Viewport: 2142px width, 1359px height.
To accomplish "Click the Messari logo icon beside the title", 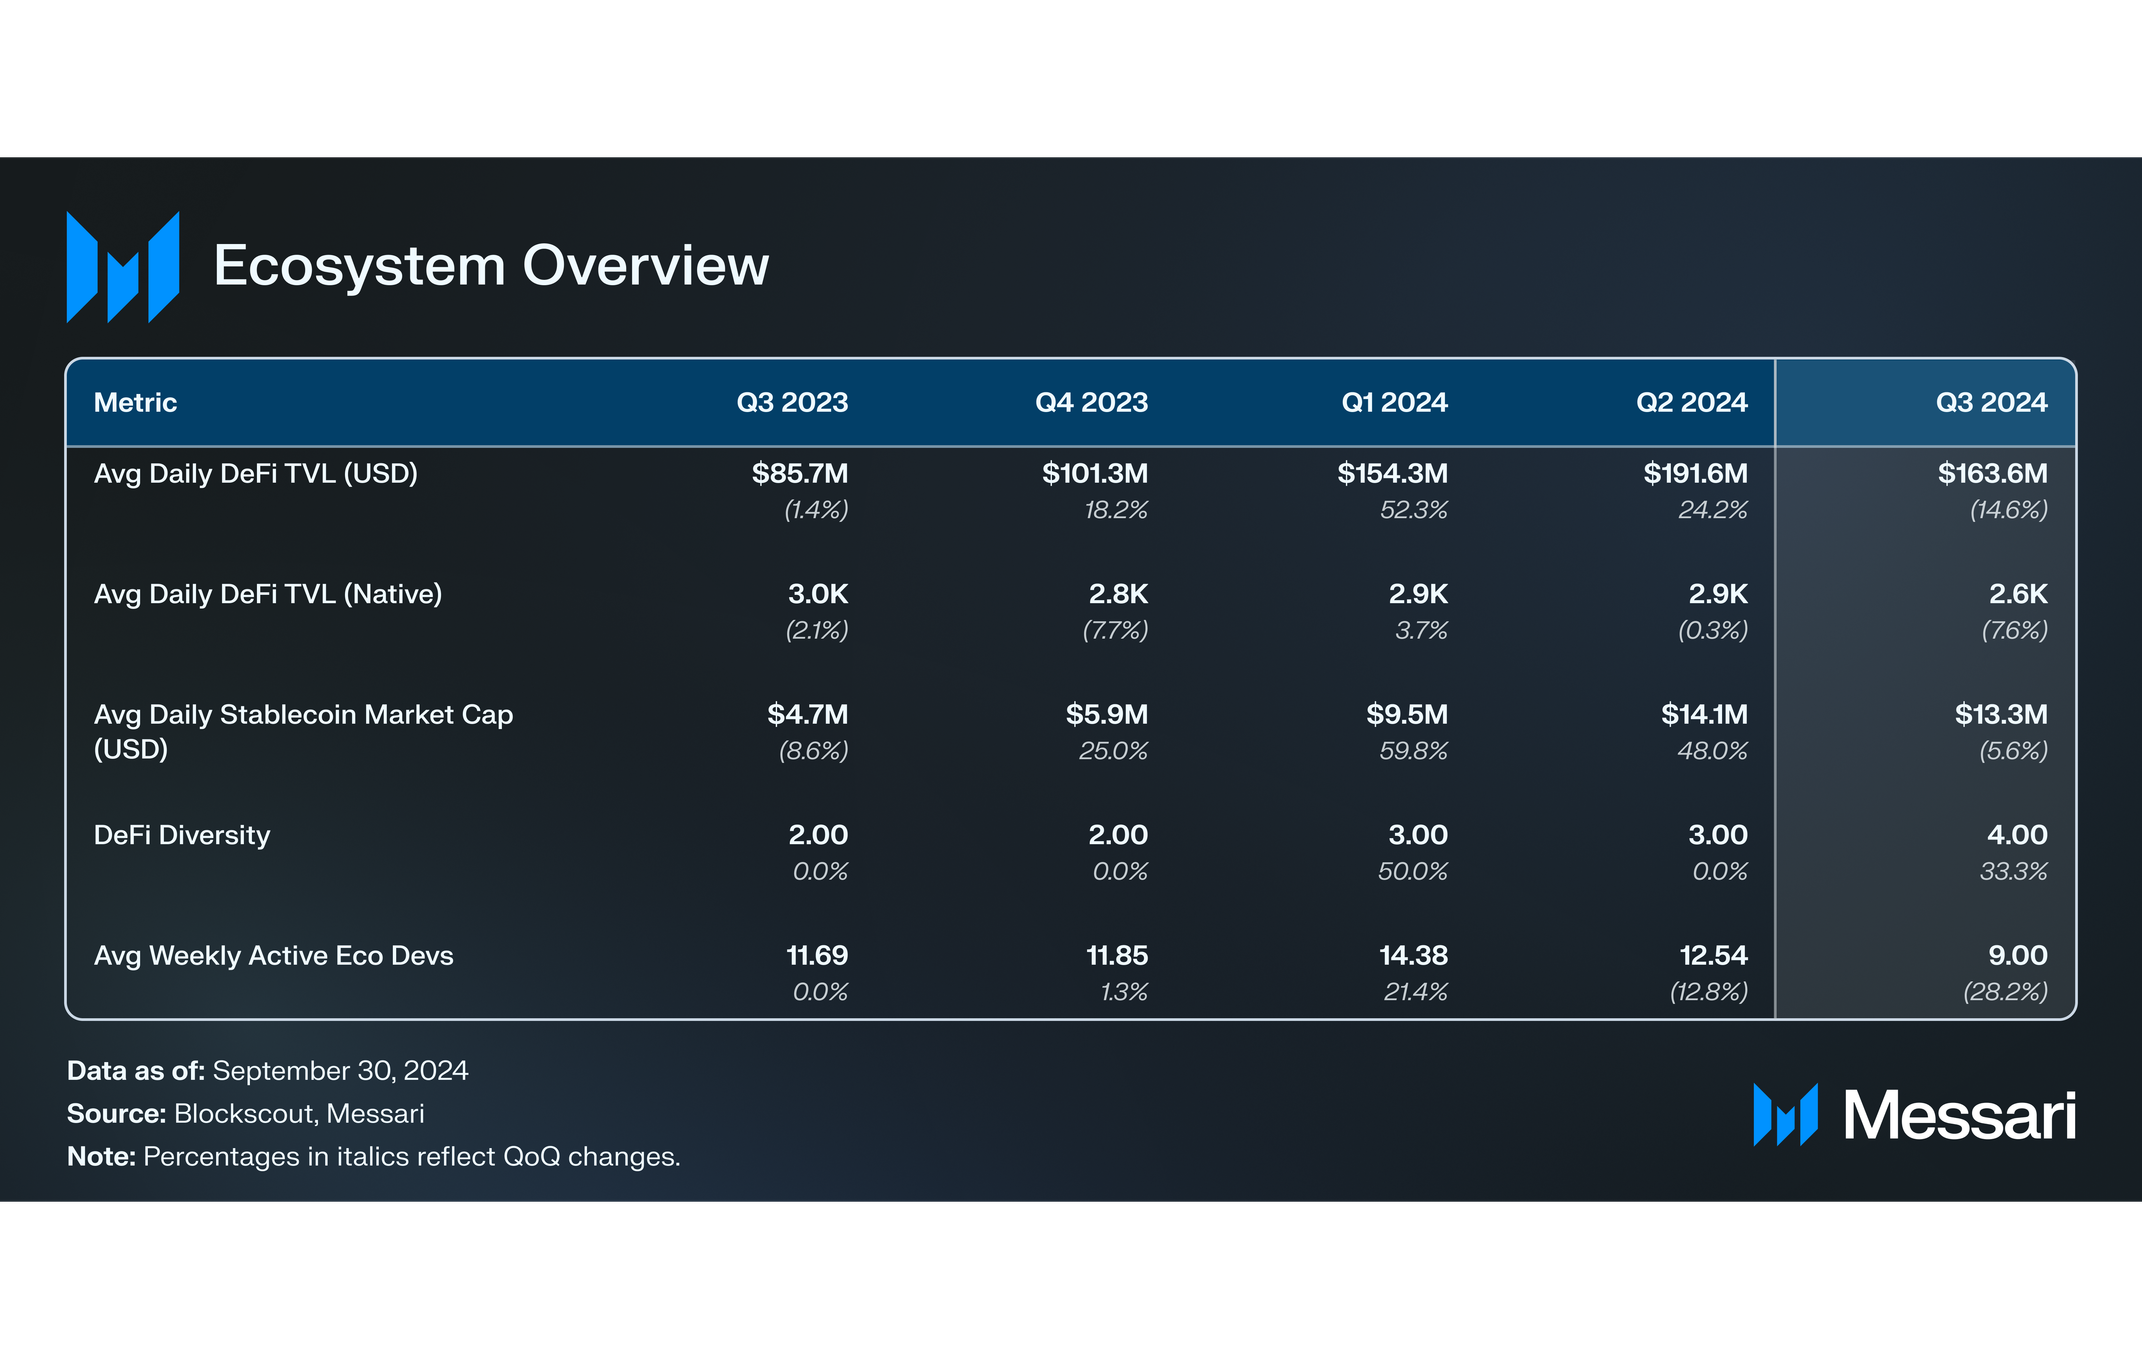I will click(x=123, y=267).
